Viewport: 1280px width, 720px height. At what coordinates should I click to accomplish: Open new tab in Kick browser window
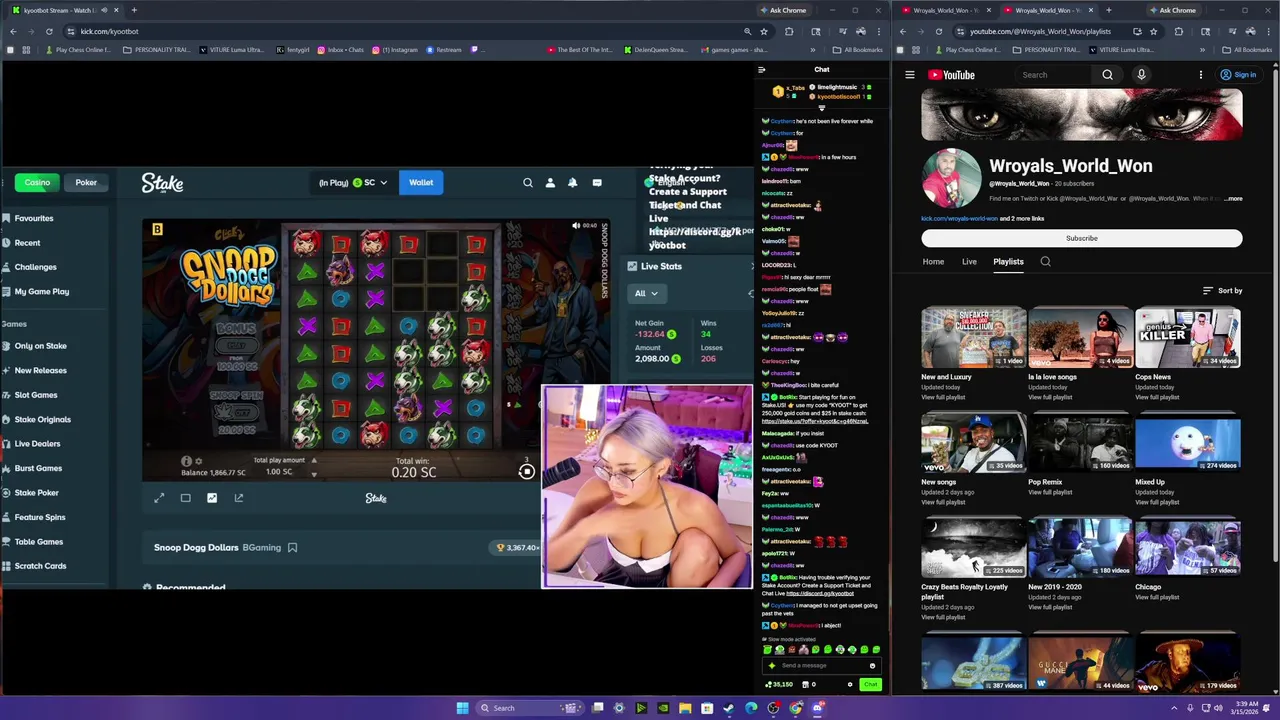(x=134, y=10)
